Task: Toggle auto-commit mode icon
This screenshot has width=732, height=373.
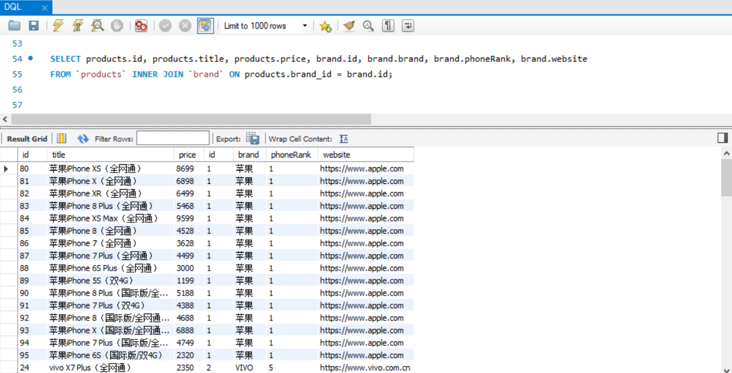Action: tap(205, 26)
